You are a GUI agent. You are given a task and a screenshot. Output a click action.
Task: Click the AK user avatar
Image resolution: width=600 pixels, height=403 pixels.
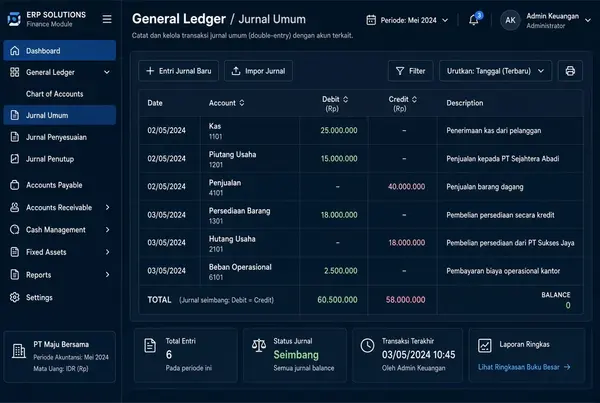coord(510,20)
